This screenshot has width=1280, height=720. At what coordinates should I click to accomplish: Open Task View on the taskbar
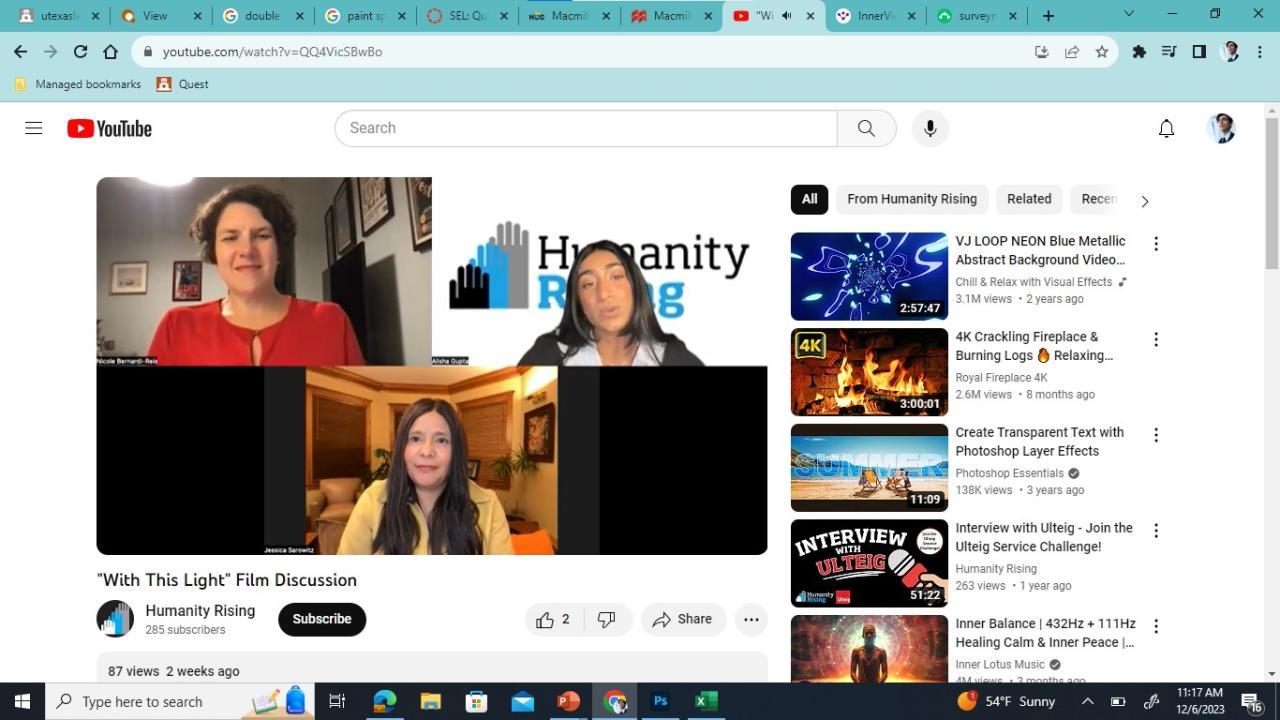pos(337,701)
